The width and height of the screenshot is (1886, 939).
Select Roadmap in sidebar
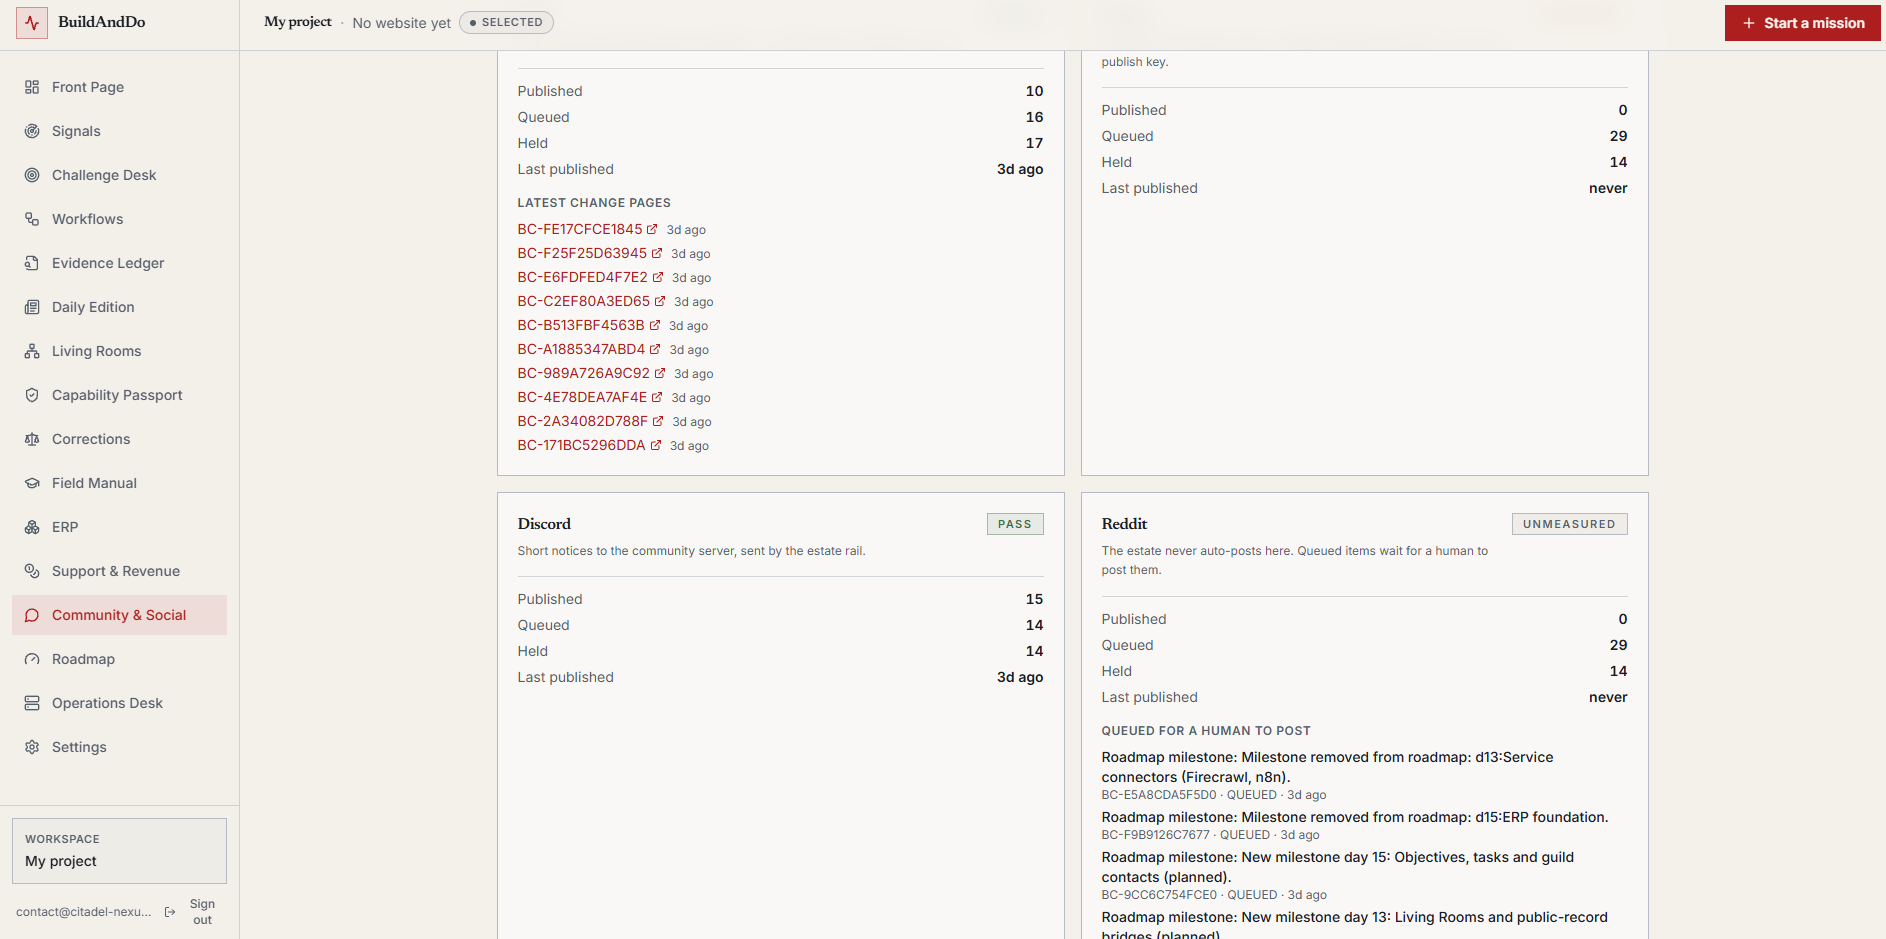click(119, 659)
